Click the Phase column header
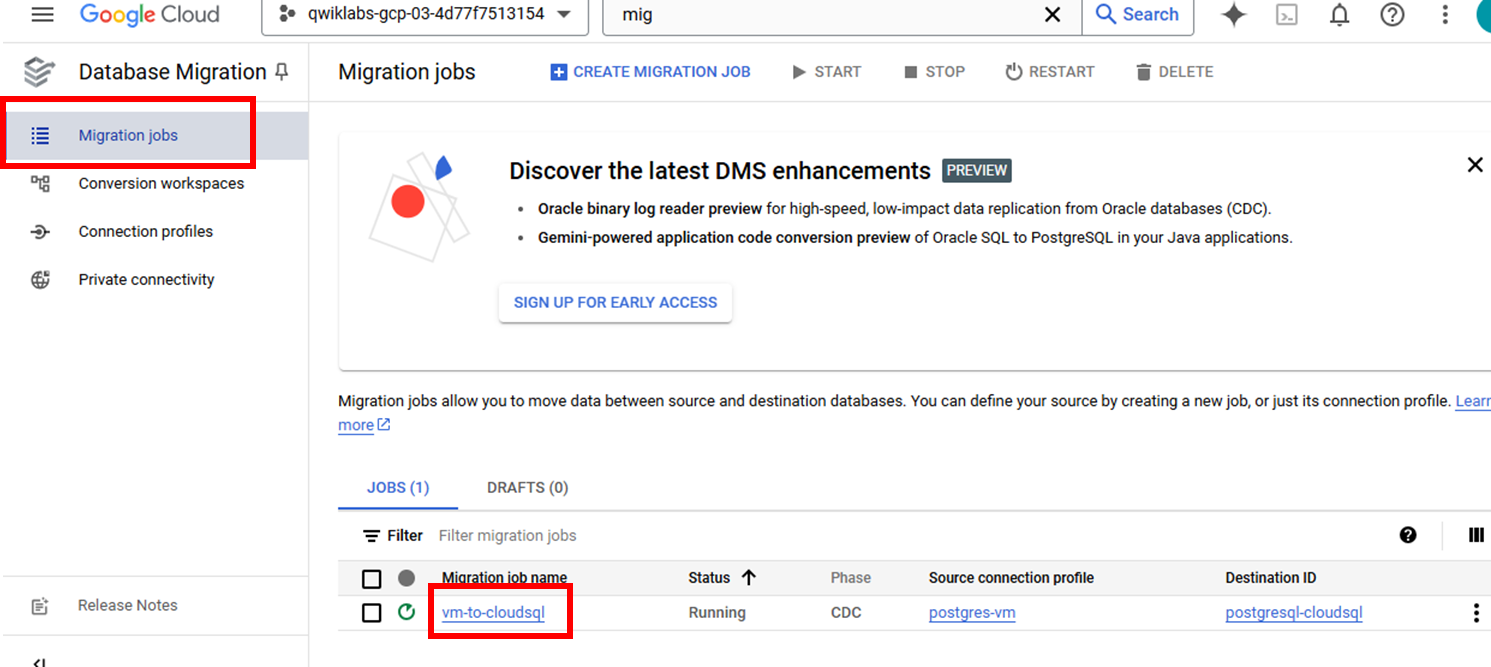The width and height of the screenshot is (1491, 667). (850, 578)
